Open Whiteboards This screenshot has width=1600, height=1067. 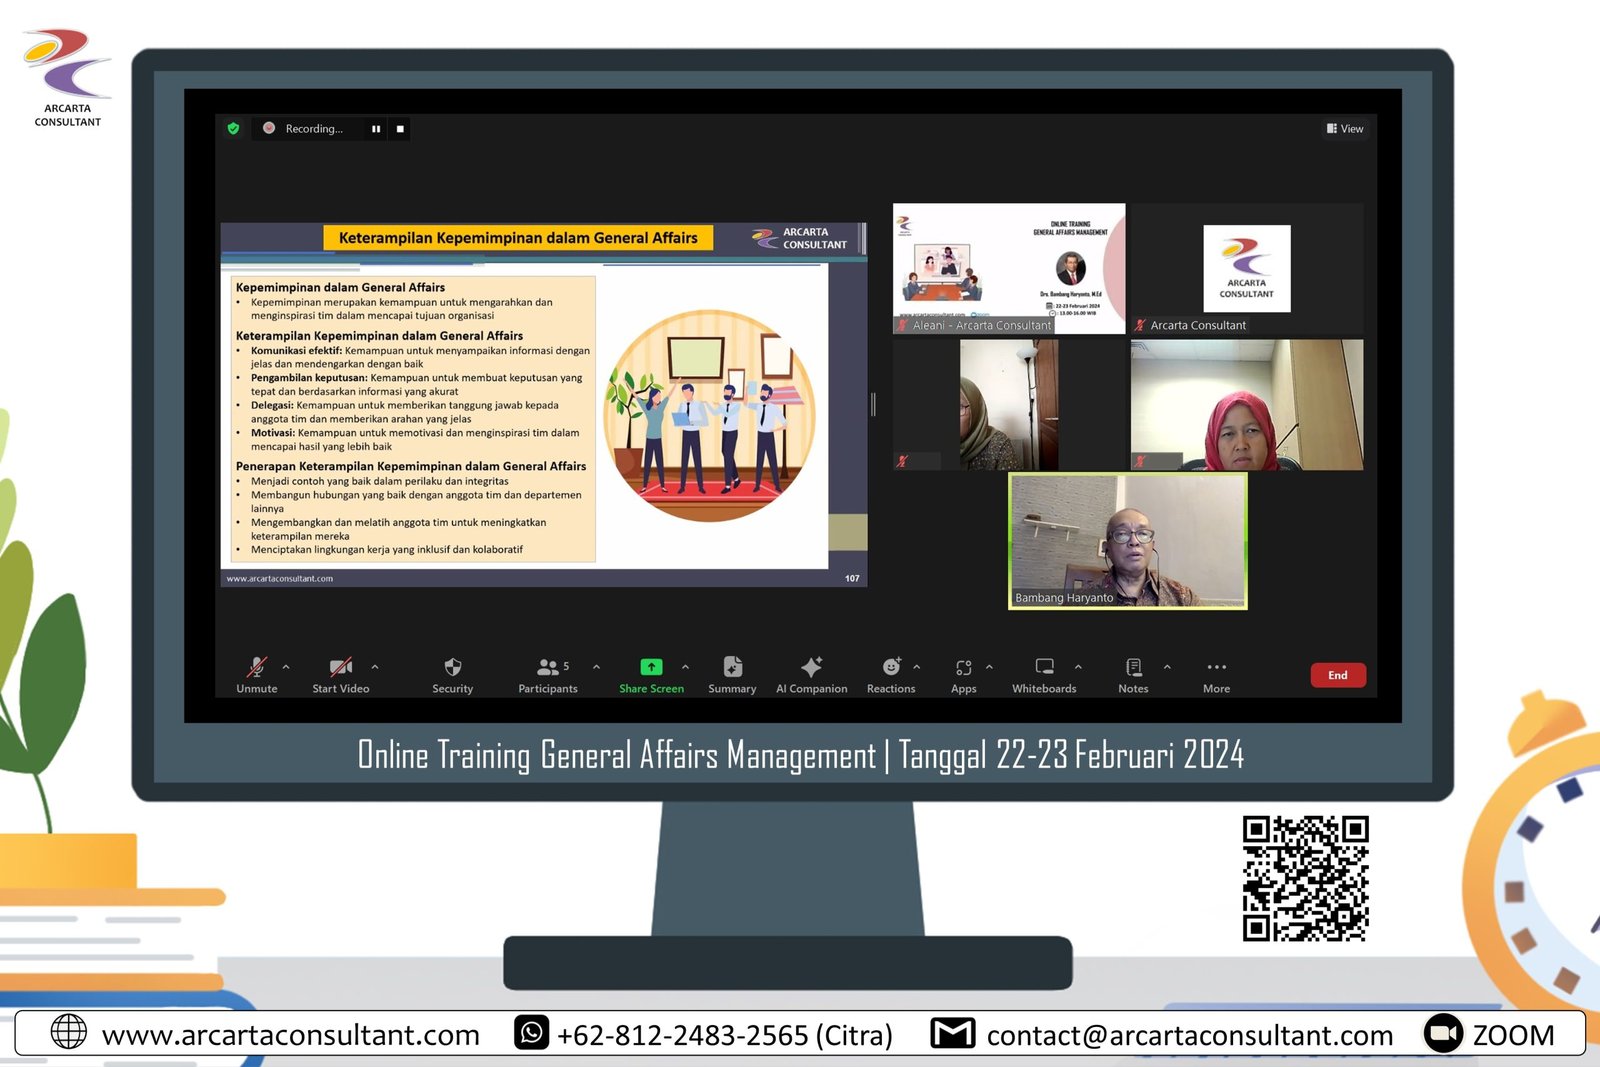point(1044,668)
